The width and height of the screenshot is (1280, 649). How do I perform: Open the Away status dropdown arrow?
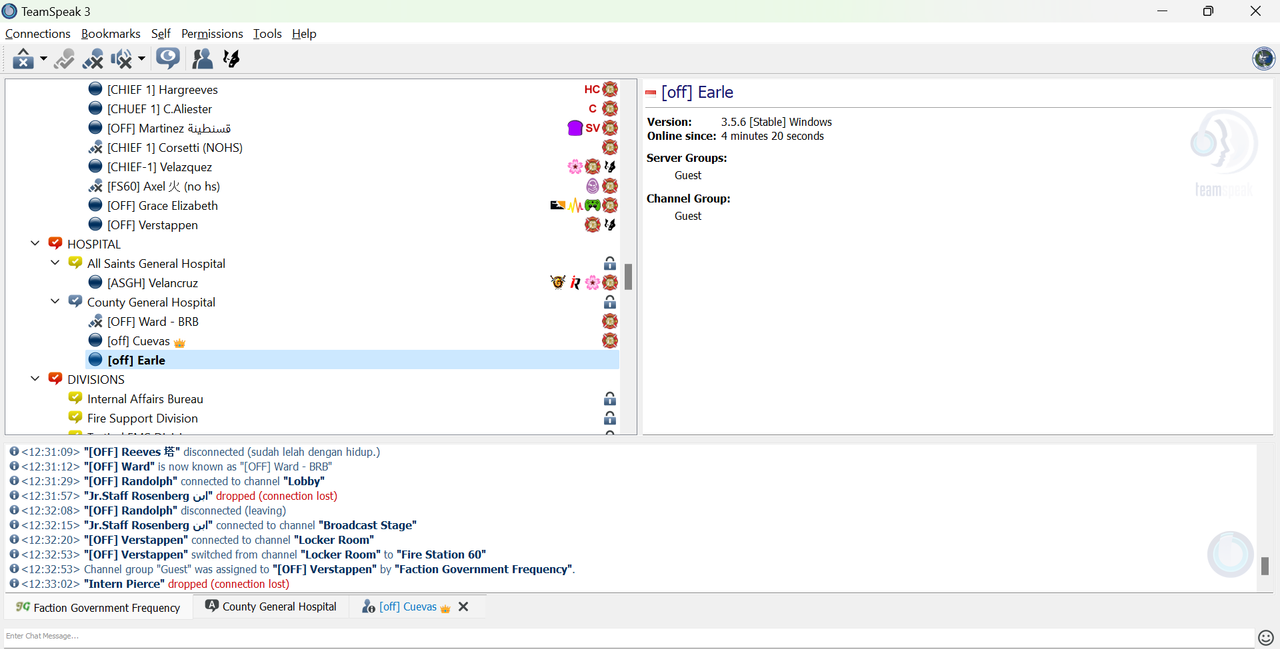click(x=44, y=60)
